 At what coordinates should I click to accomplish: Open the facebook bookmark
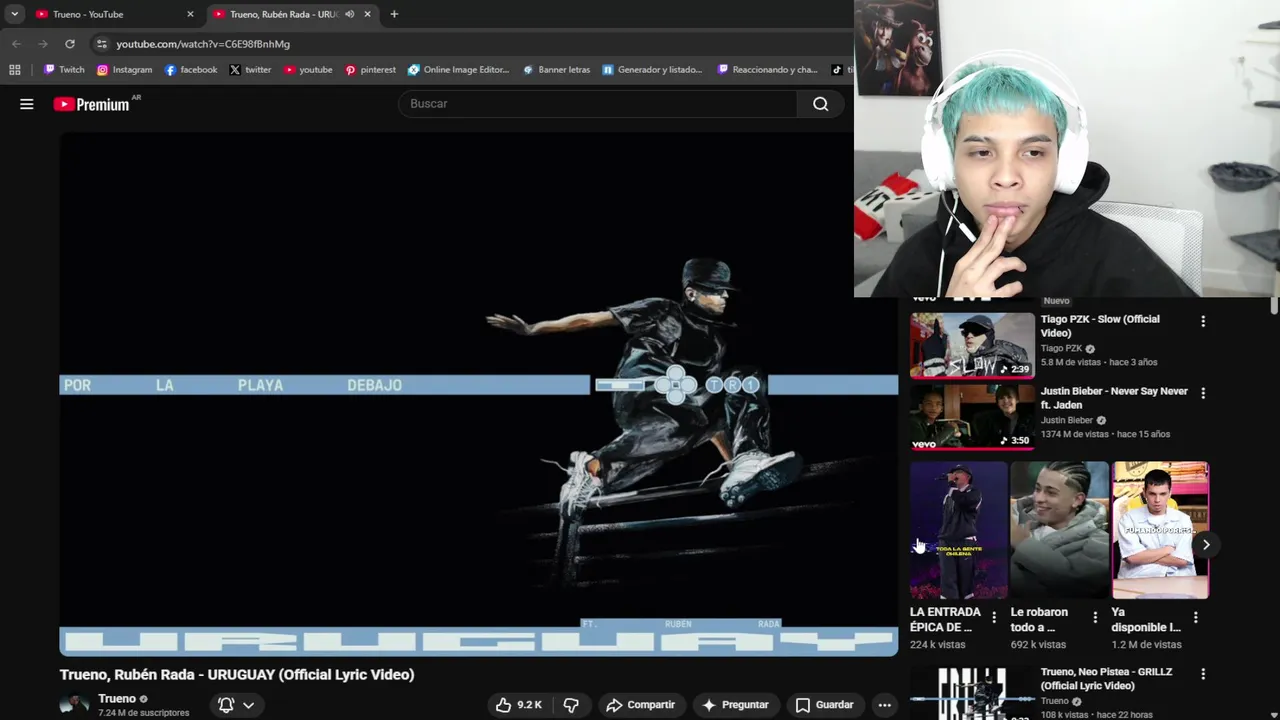click(191, 70)
